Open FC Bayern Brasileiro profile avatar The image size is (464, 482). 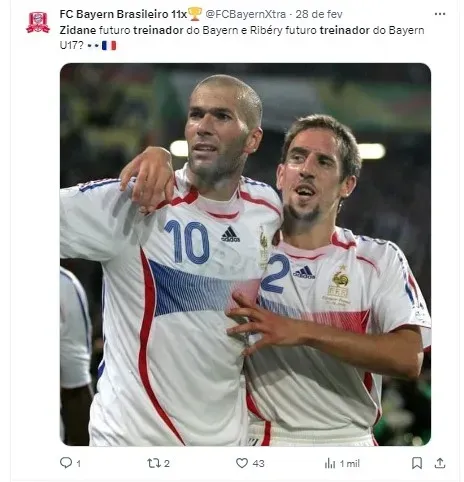38,22
